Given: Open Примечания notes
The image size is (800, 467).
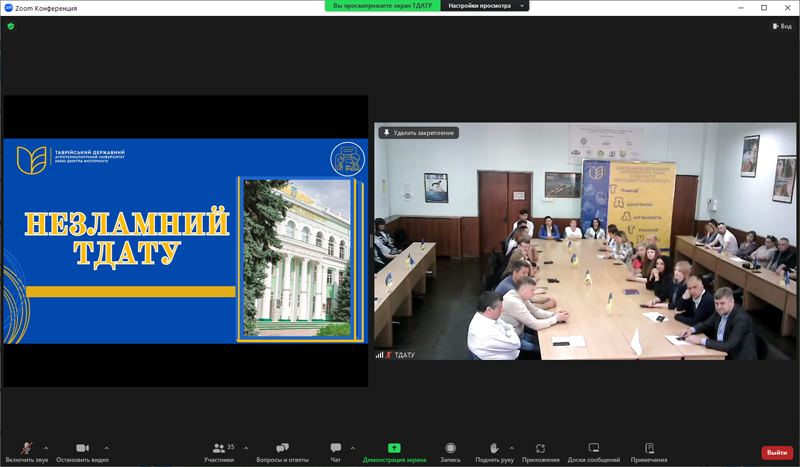Looking at the screenshot, I should pos(649,453).
